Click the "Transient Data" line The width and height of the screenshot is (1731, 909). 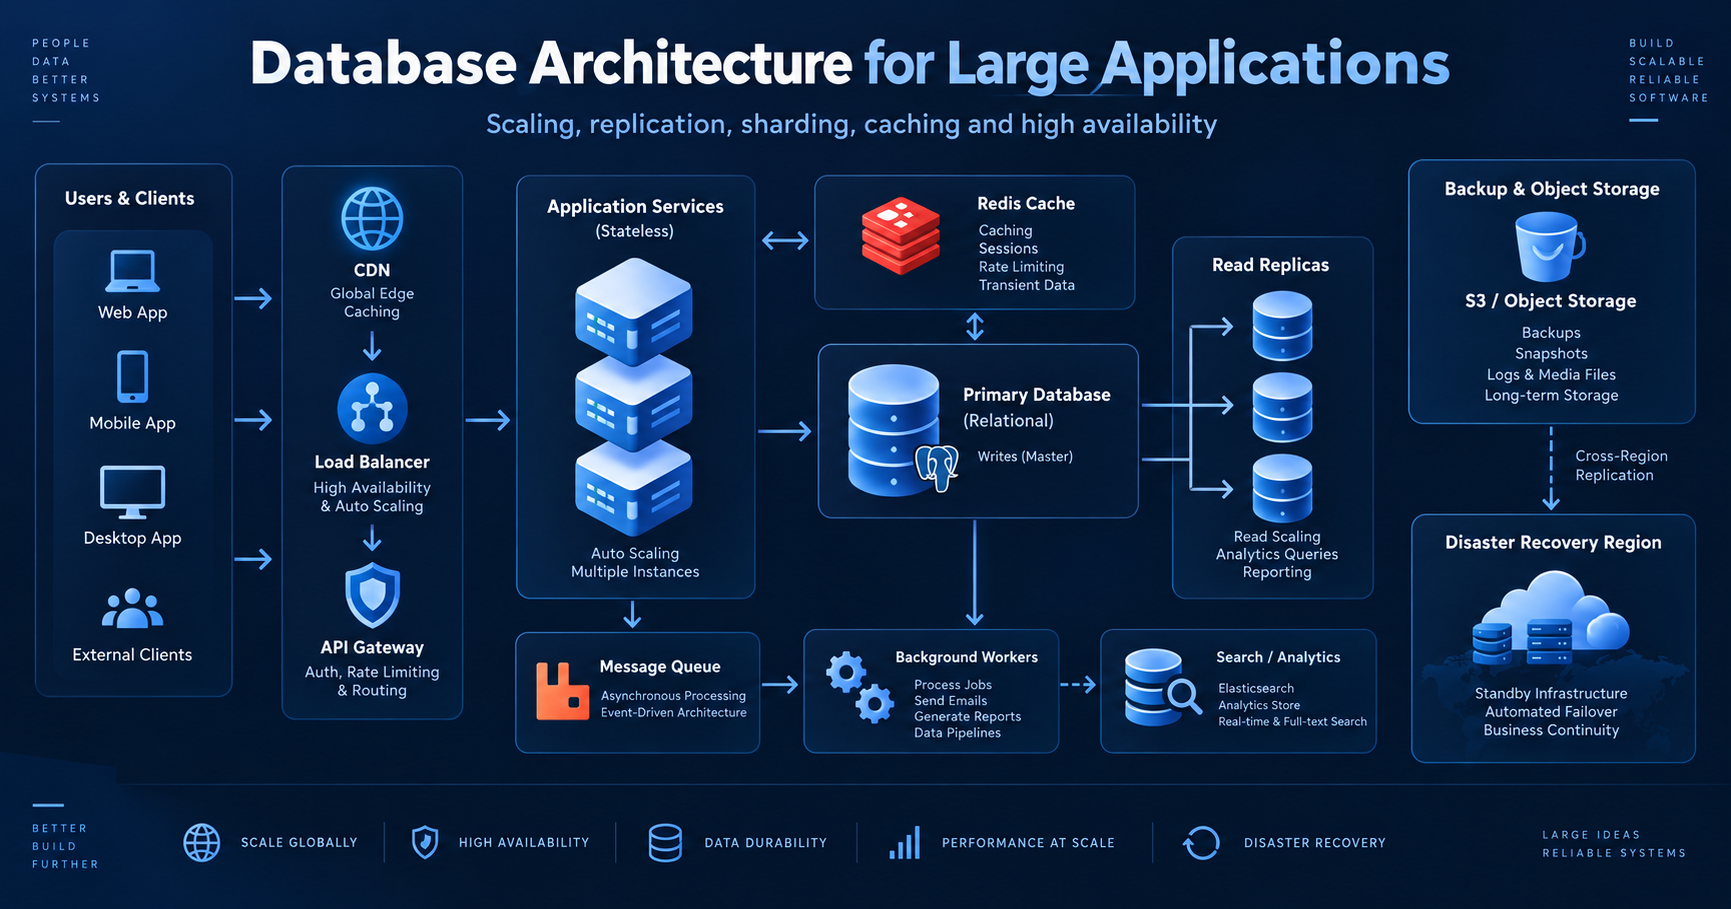[x=1027, y=285]
